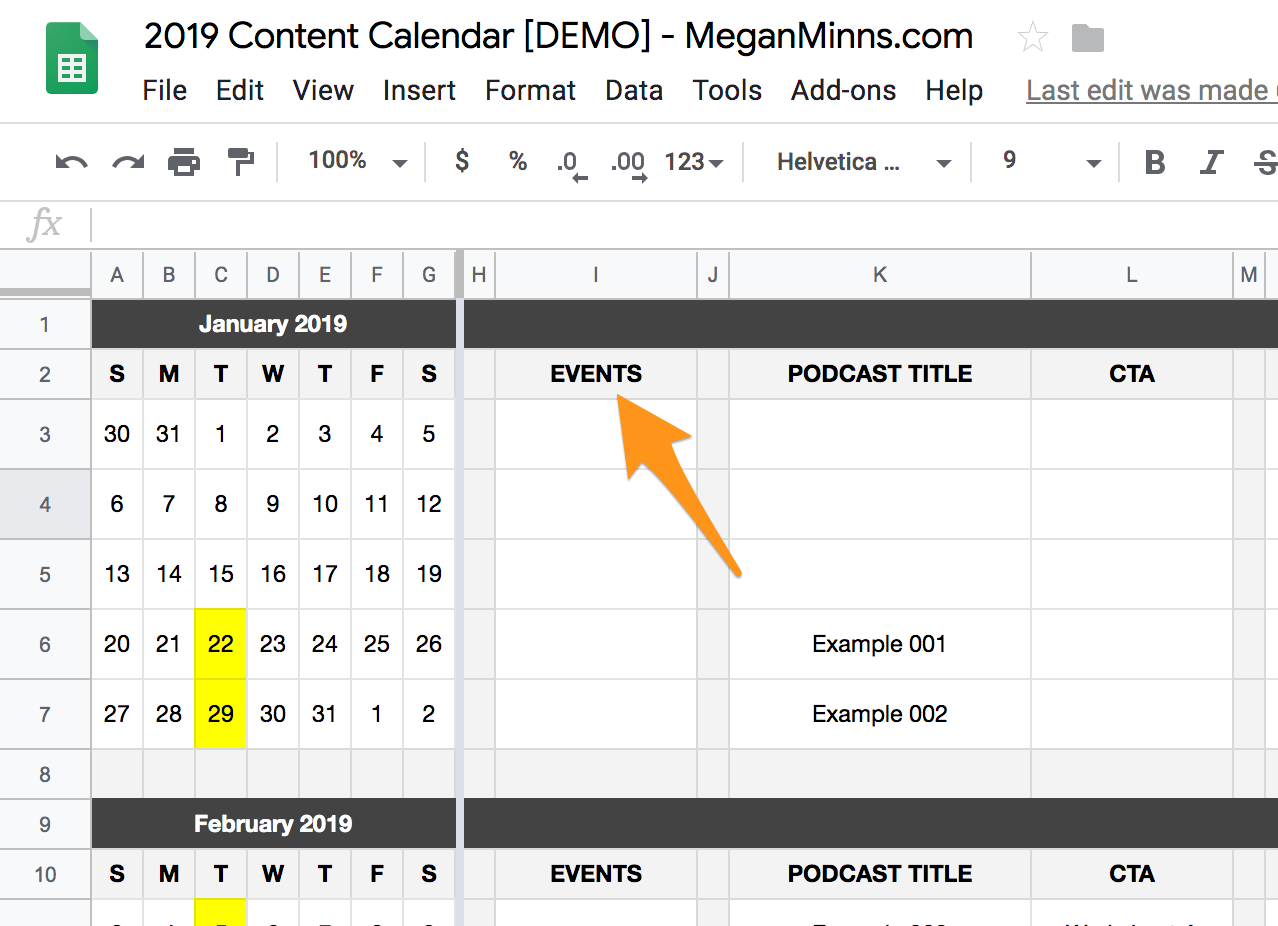Screen dimensions: 1278x926
Task: Toggle Bold formatting
Action: coord(1155,162)
